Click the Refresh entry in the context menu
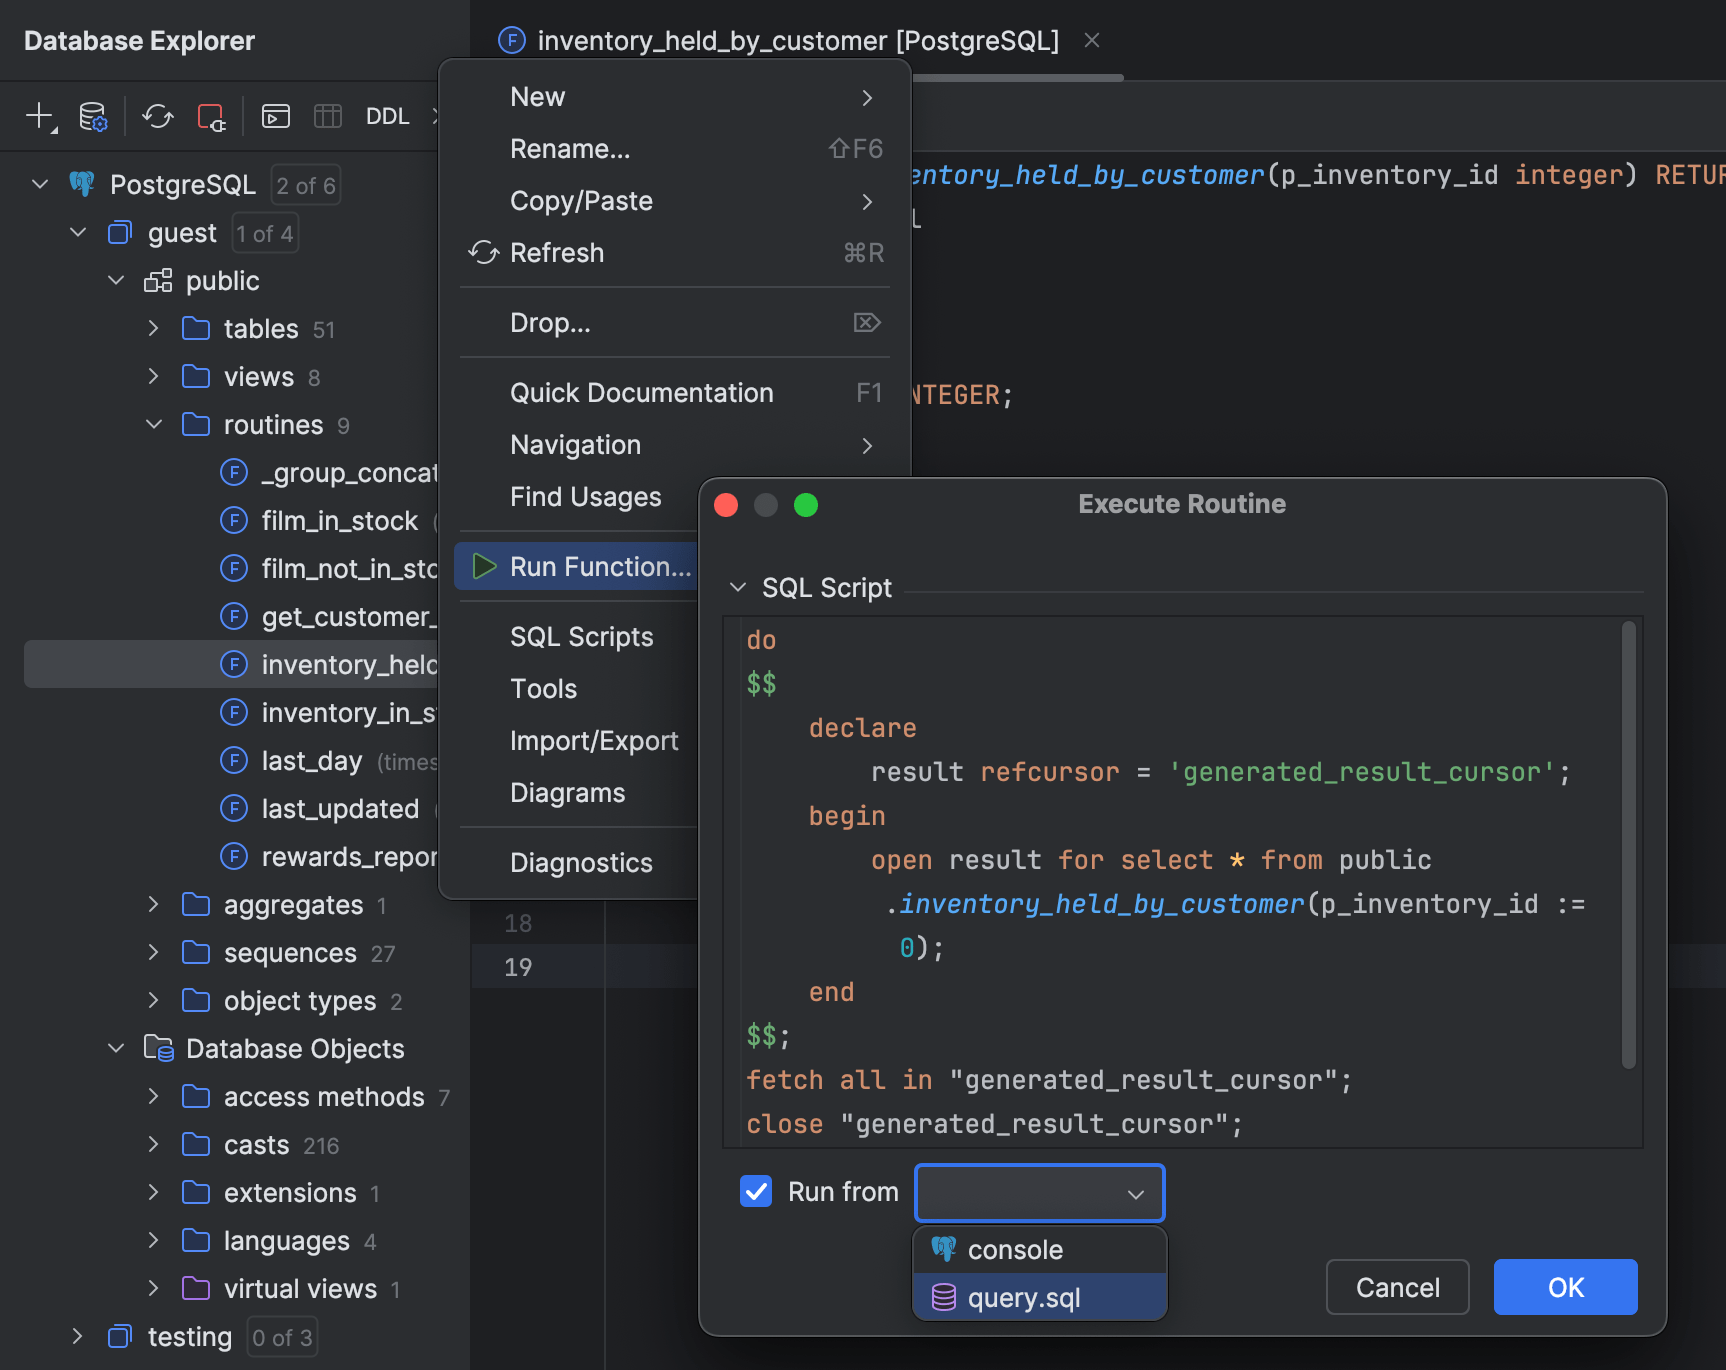The width and height of the screenshot is (1726, 1370). click(557, 252)
